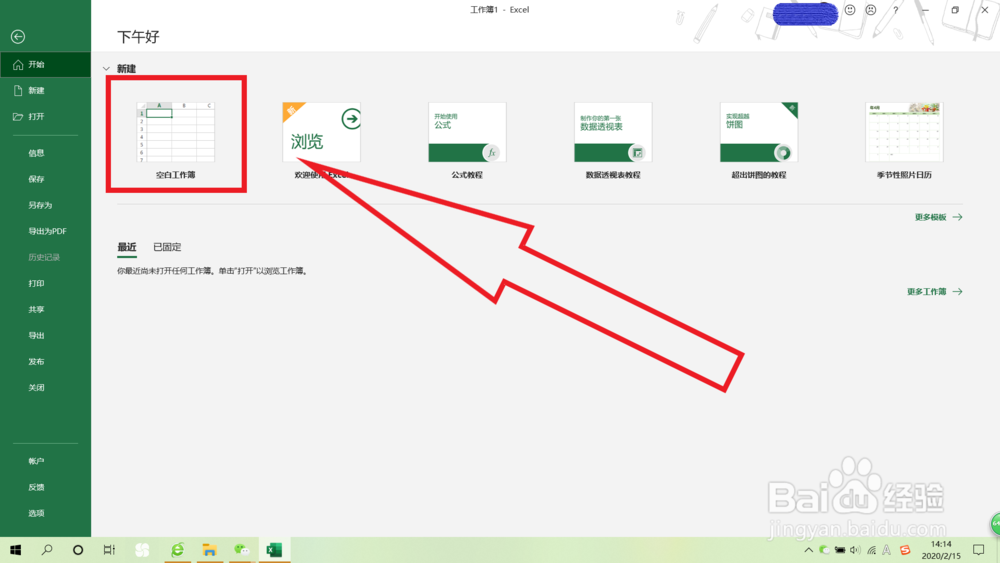Image resolution: width=1000 pixels, height=563 pixels.
Task: Show hidden system tray icons
Action: click(x=809, y=550)
